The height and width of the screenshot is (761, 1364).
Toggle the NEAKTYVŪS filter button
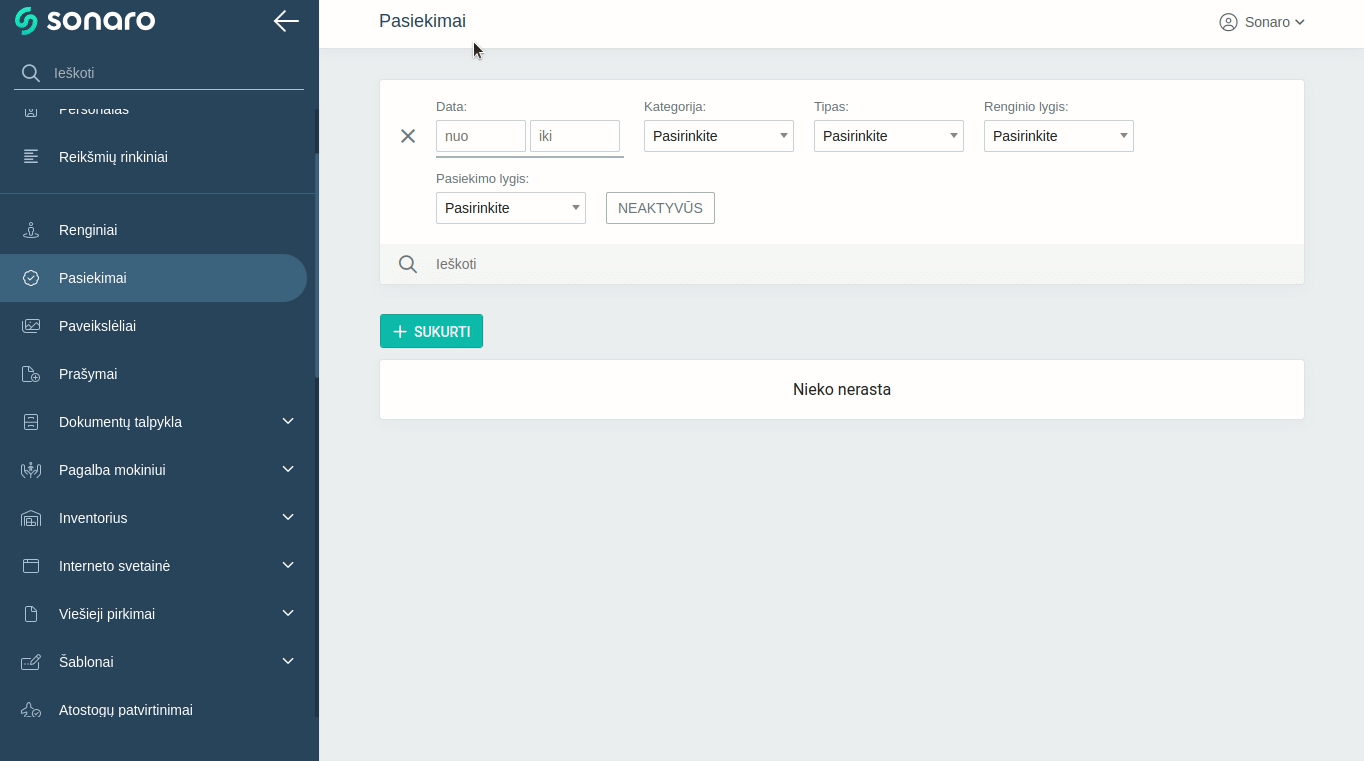tap(660, 208)
